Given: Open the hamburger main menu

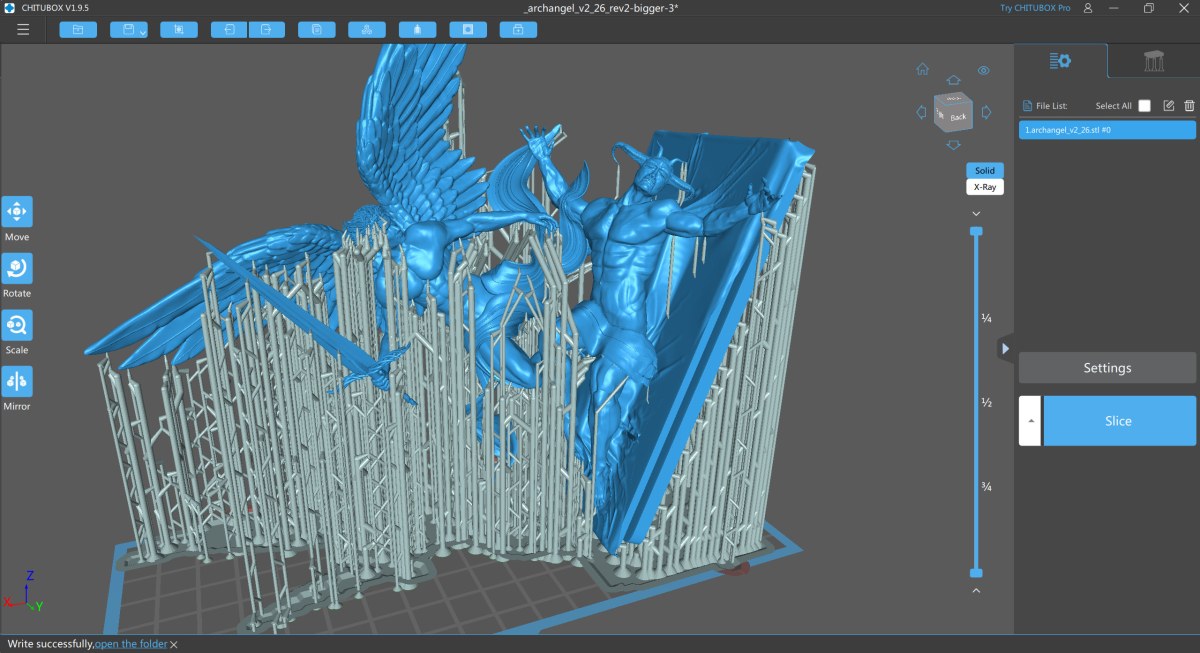Looking at the screenshot, I should click(23, 30).
